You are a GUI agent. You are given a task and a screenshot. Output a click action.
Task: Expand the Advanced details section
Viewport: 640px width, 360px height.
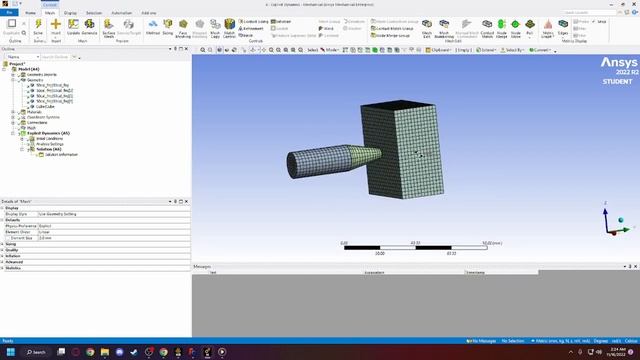pyautogui.click(x=2, y=262)
